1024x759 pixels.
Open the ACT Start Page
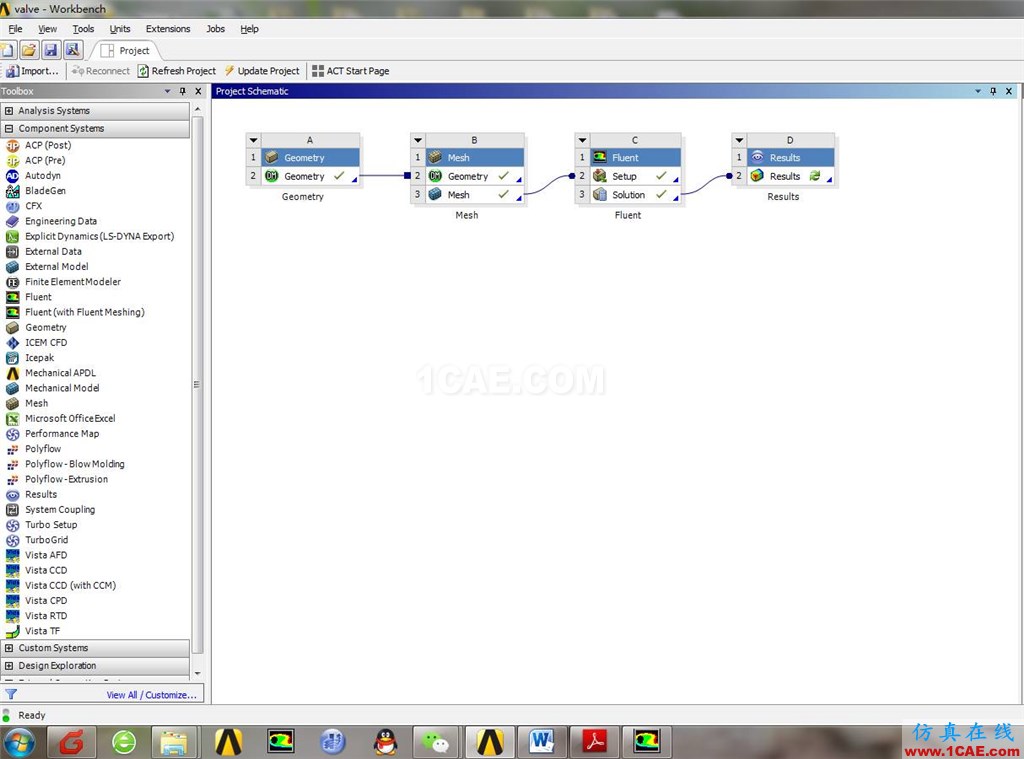[350, 71]
